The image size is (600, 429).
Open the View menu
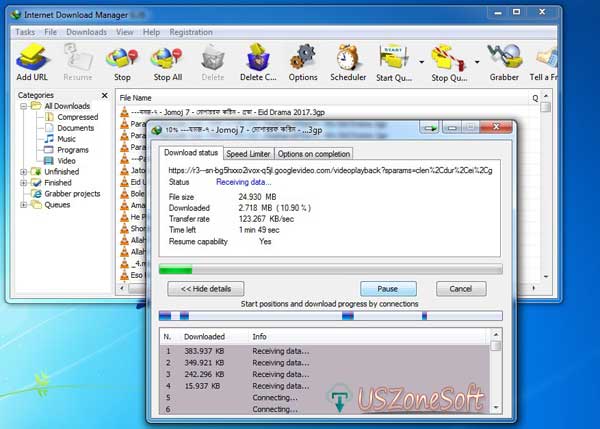tap(125, 32)
